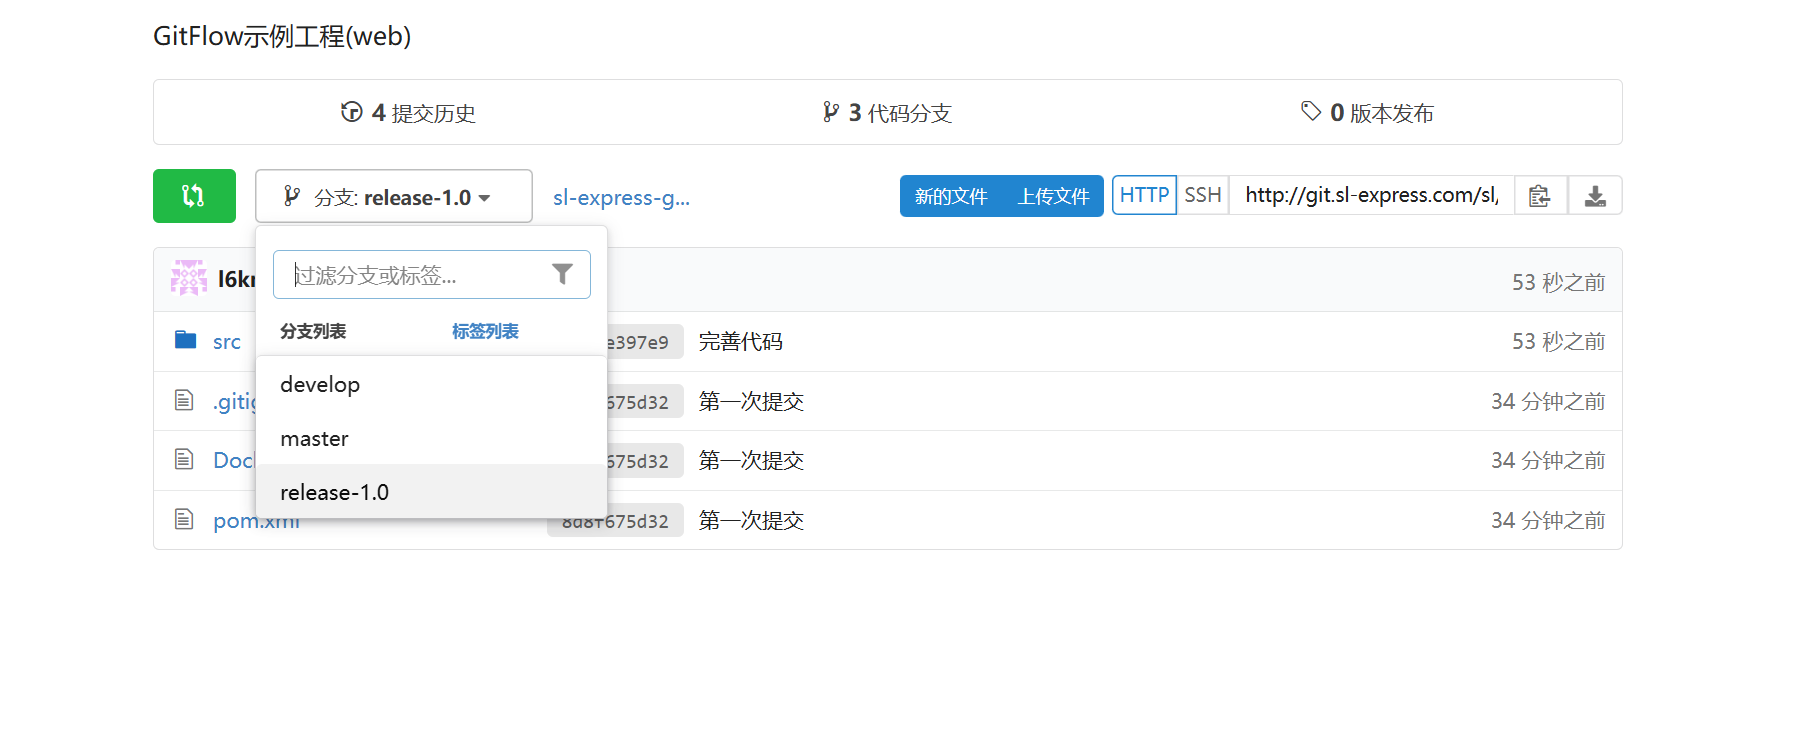Click 34 分钟之前 in the pom.xml row

[1548, 521]
